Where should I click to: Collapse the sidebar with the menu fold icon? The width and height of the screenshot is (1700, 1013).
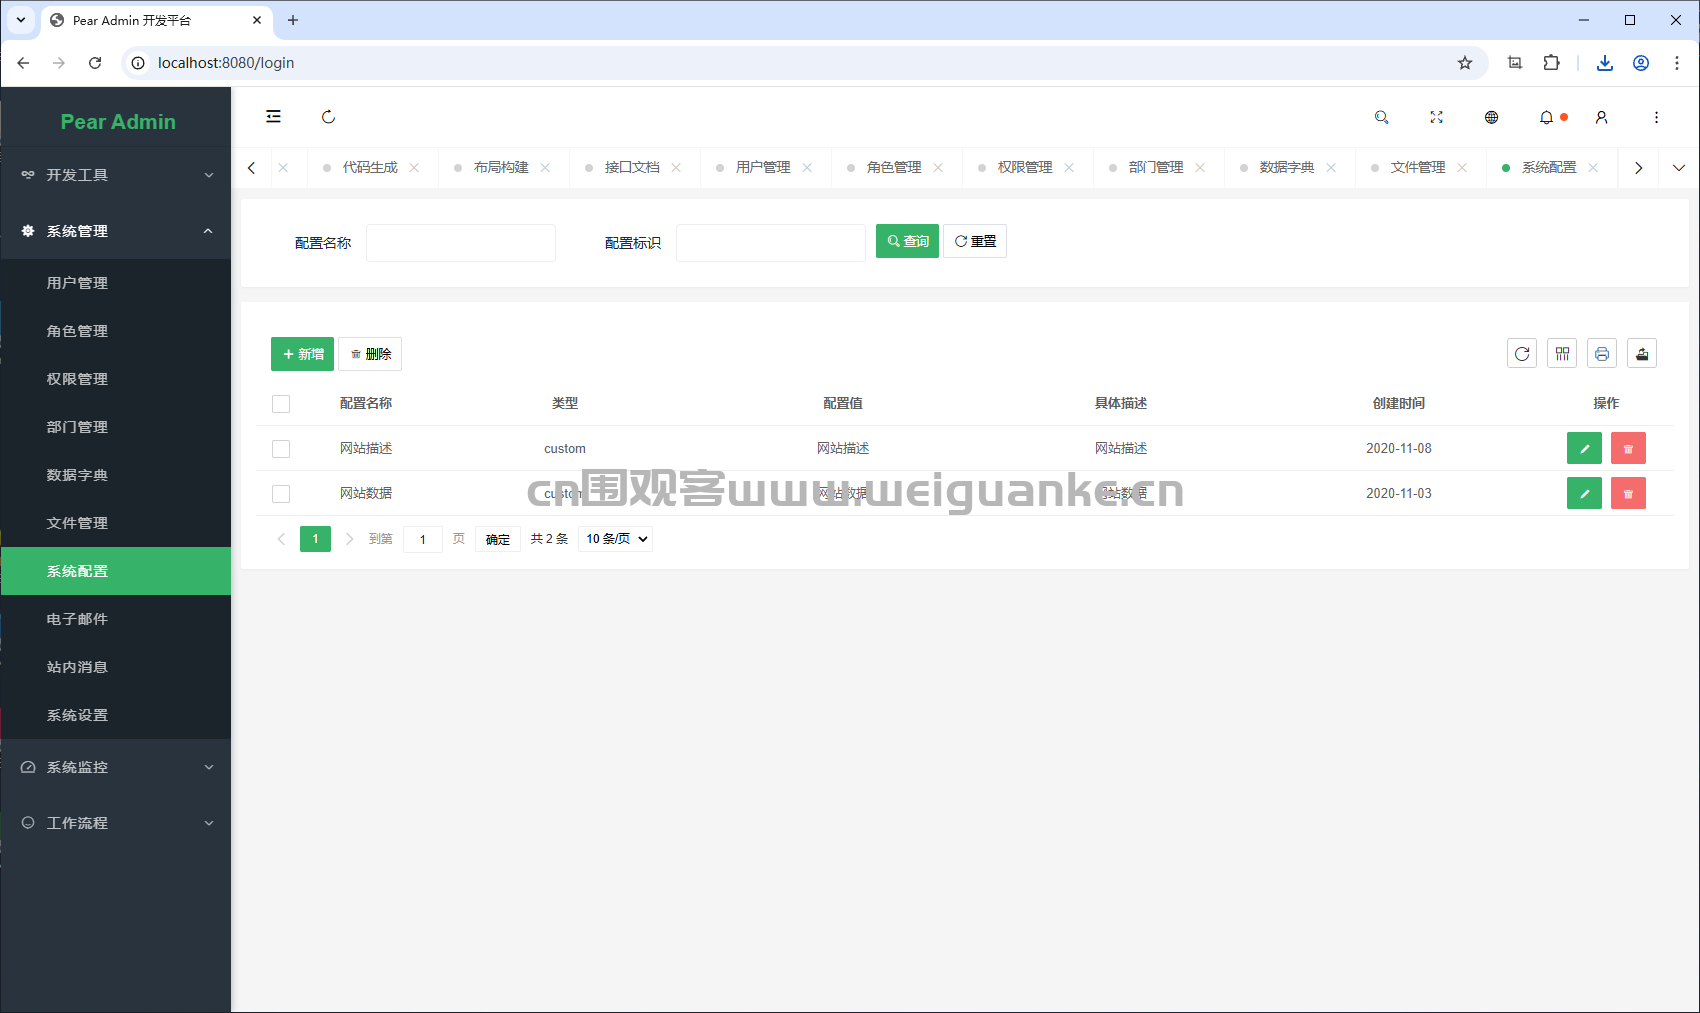[273, 117]
